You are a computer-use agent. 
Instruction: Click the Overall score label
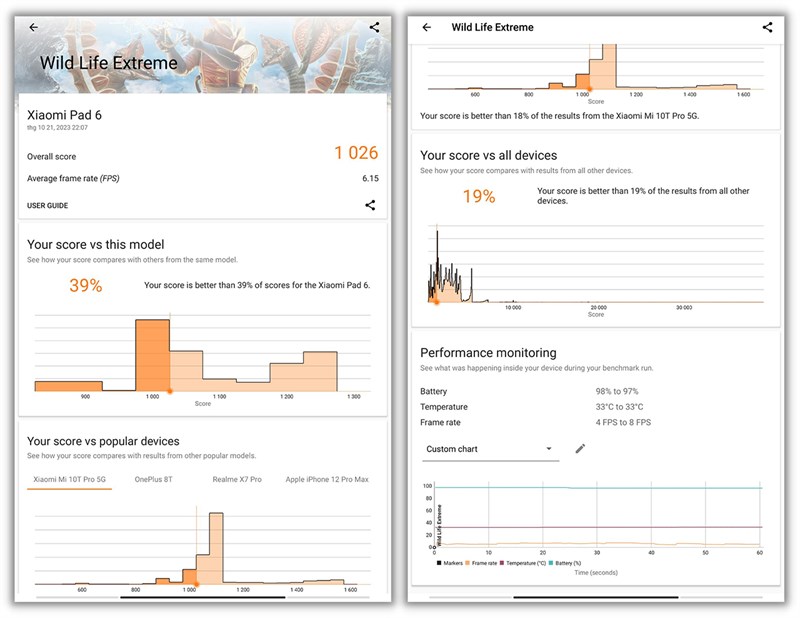(x=52, y=157)
